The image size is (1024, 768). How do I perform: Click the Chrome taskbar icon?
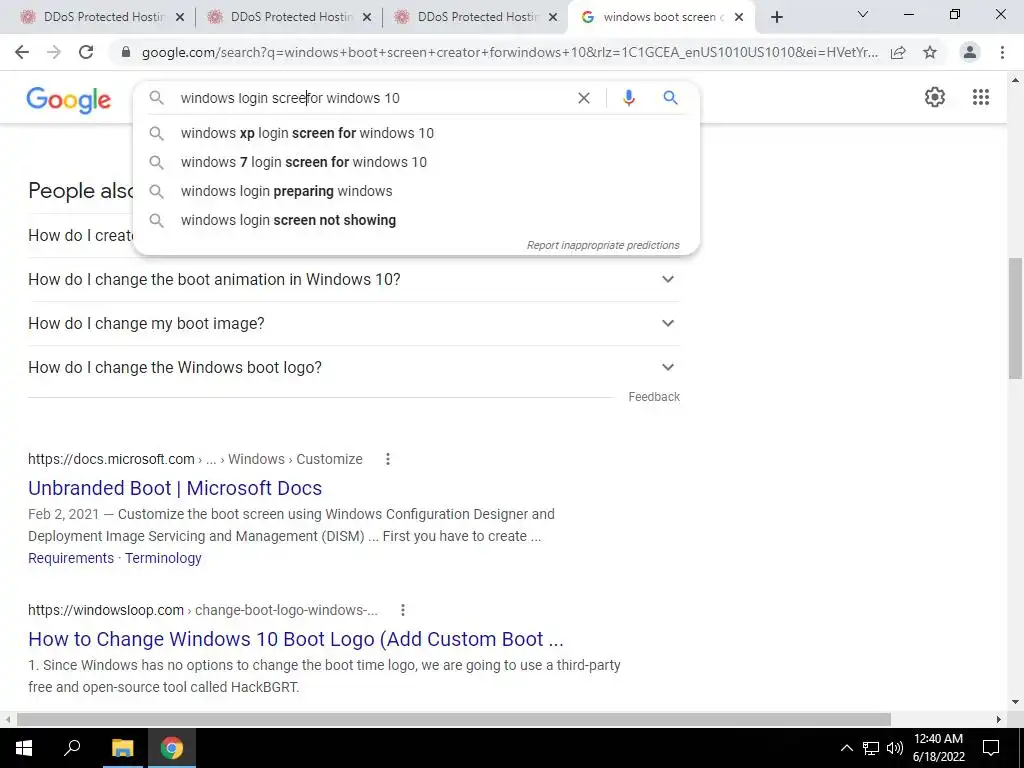click(172, 748)
